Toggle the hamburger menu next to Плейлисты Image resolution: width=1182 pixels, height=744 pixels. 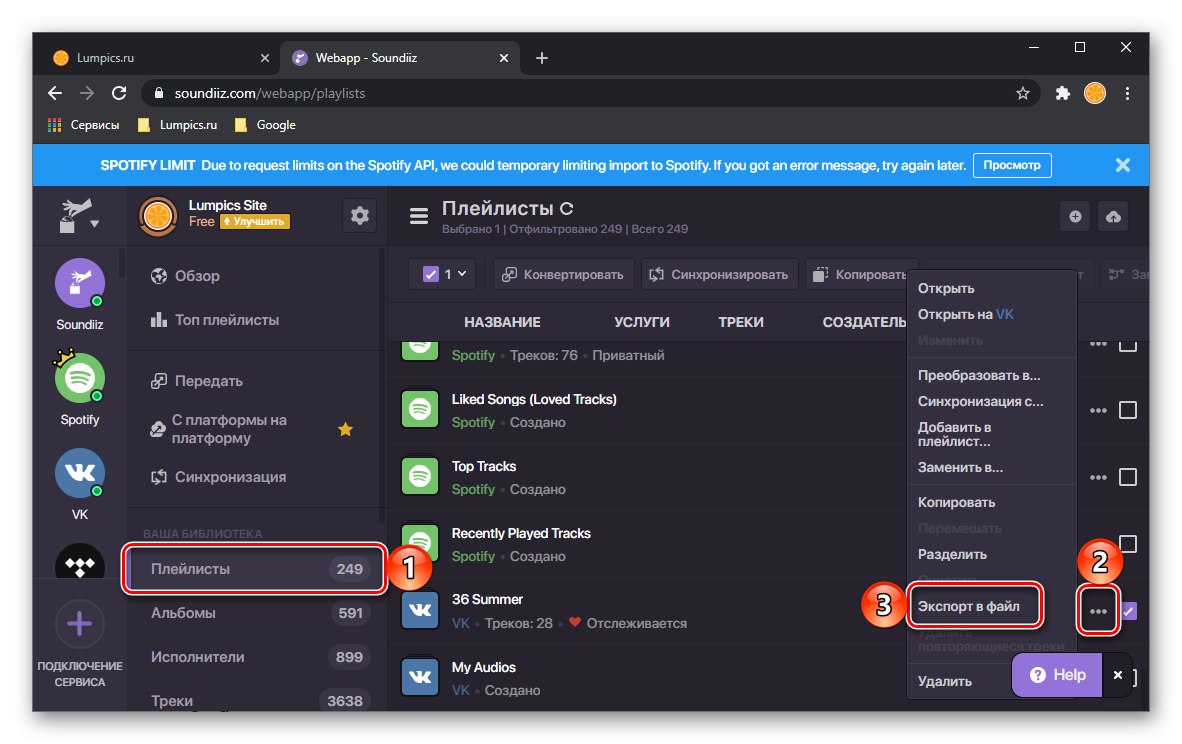coord(418,216)
